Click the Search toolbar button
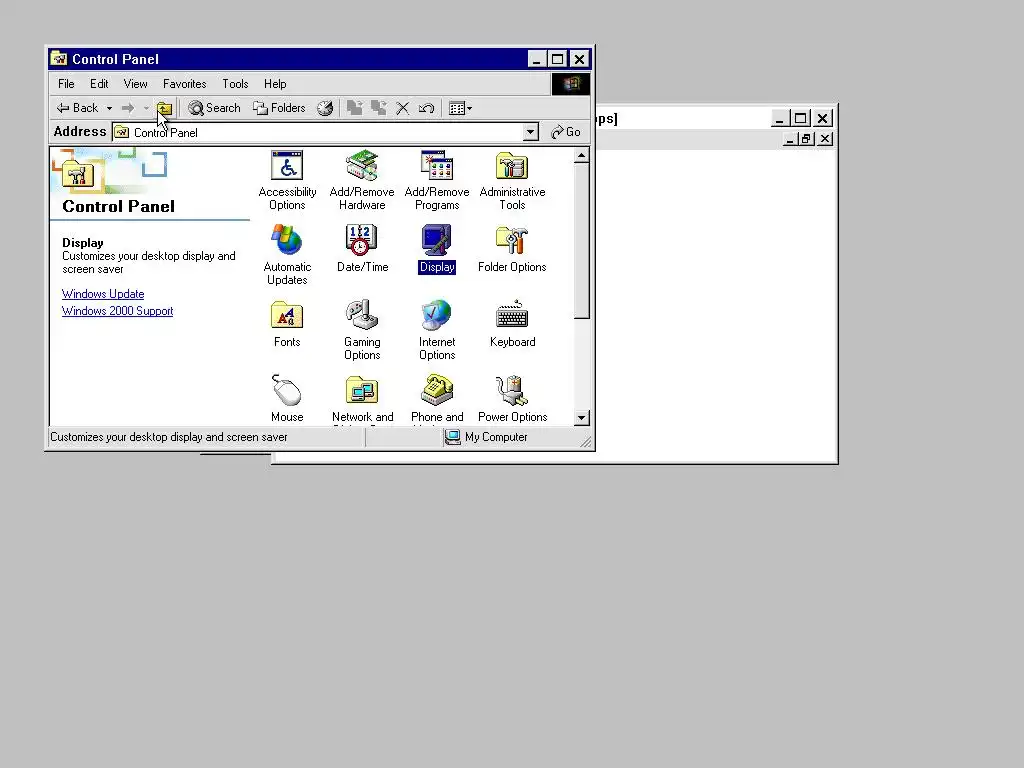1024x768 pixels. click(214, 108)
